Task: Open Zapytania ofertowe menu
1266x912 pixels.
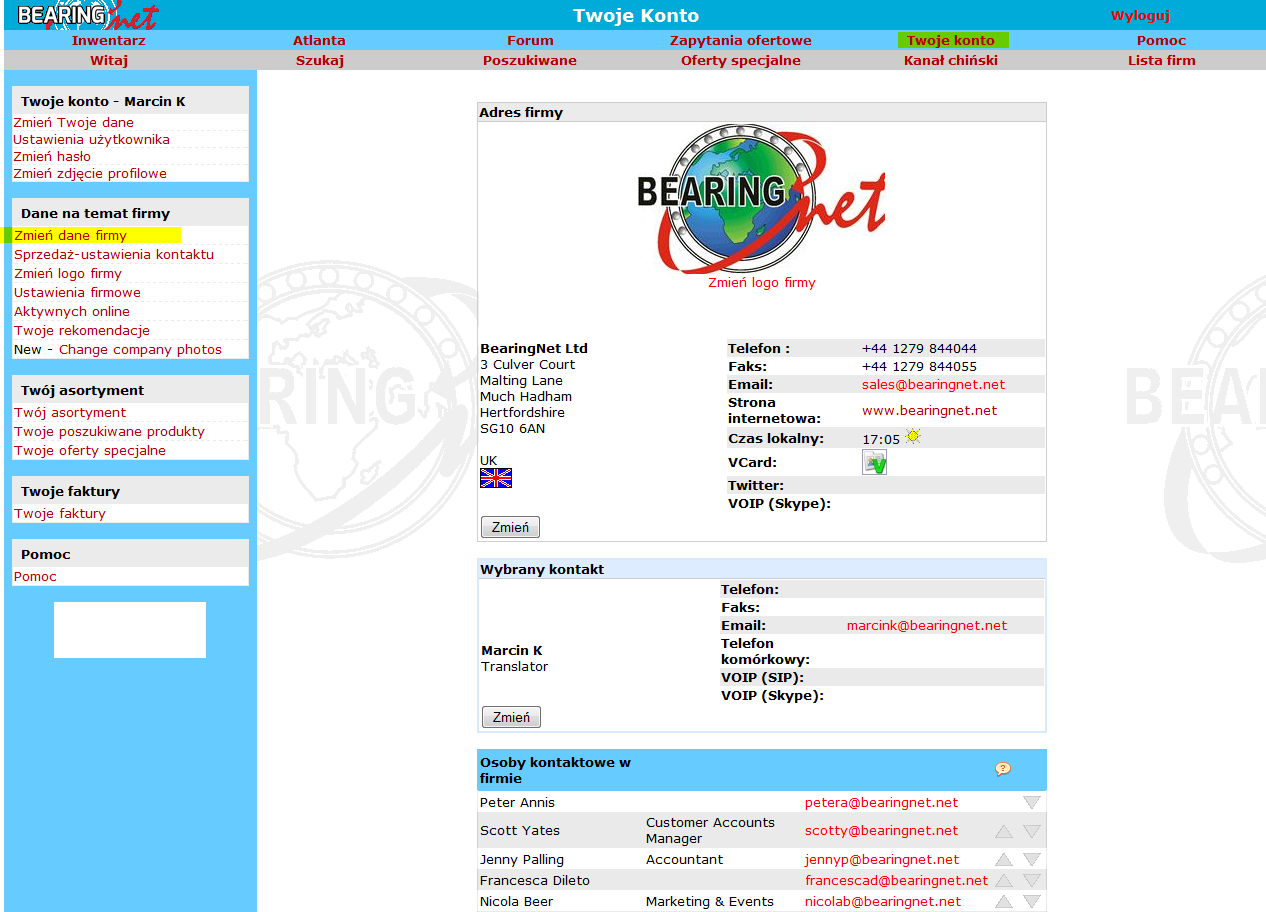Action: [741, 41]
